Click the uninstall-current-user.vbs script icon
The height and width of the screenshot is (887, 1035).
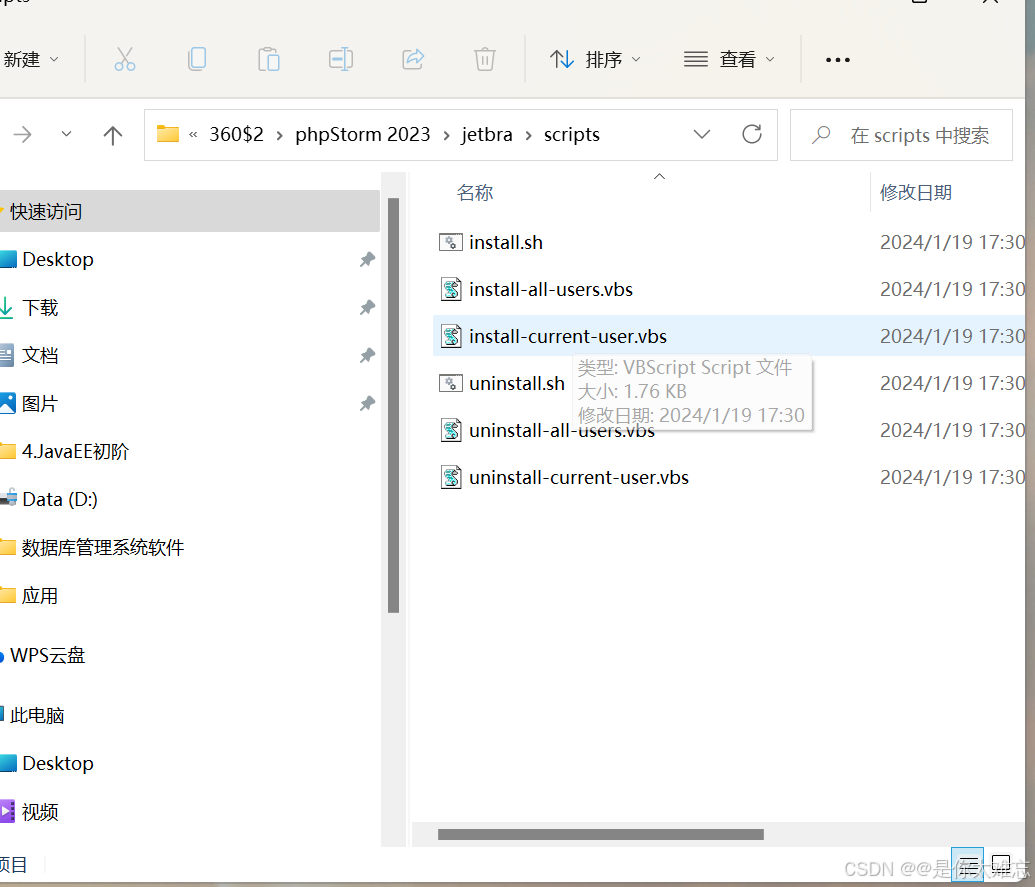[451, 477]
